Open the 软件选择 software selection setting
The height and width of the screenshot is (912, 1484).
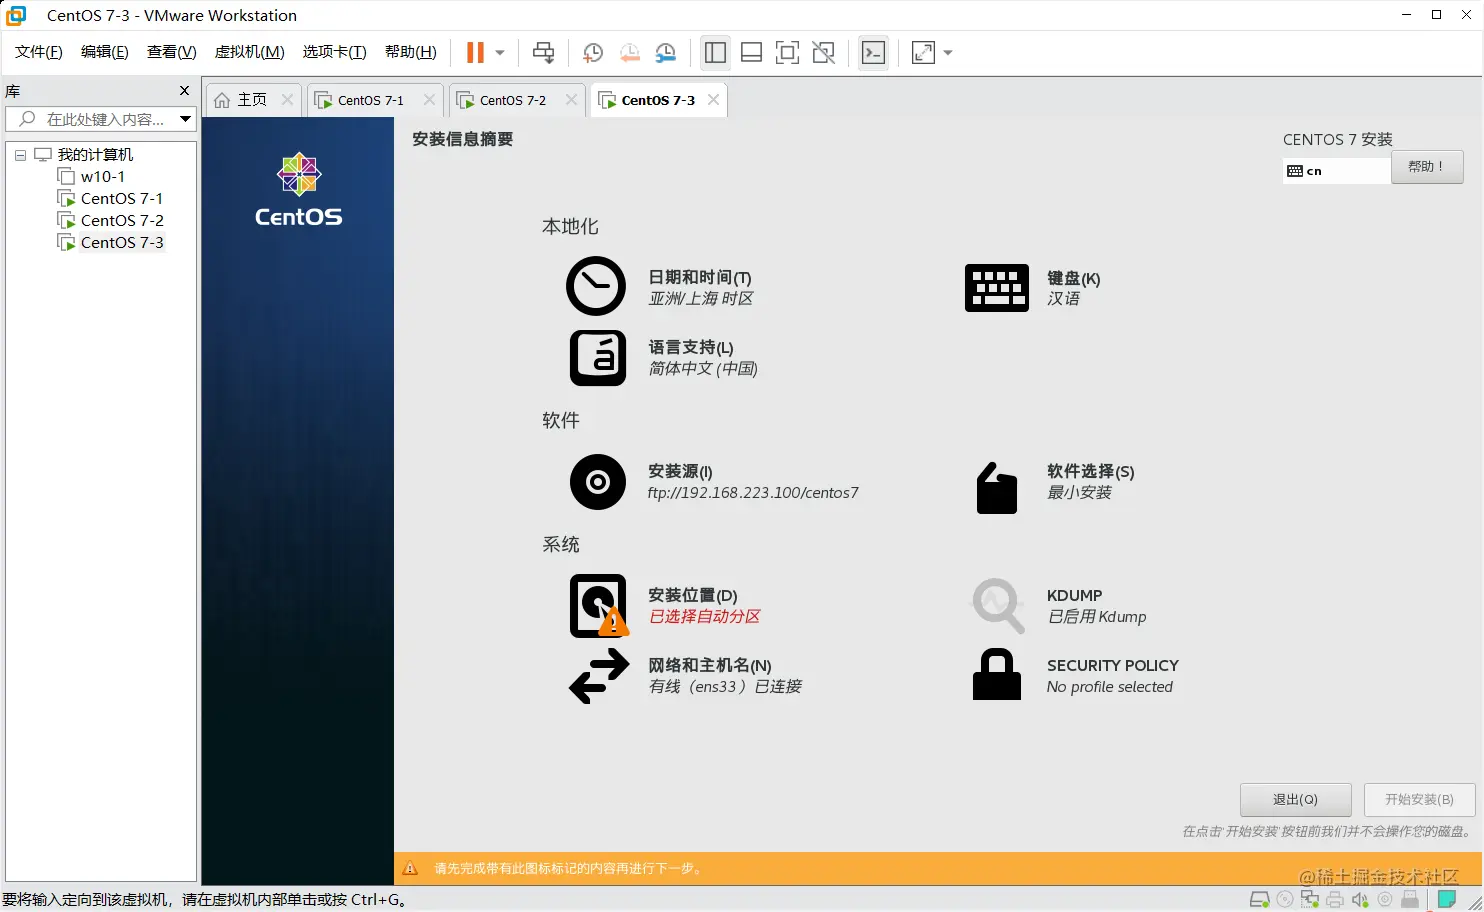pyautogui.click(x=1055, y=486)
